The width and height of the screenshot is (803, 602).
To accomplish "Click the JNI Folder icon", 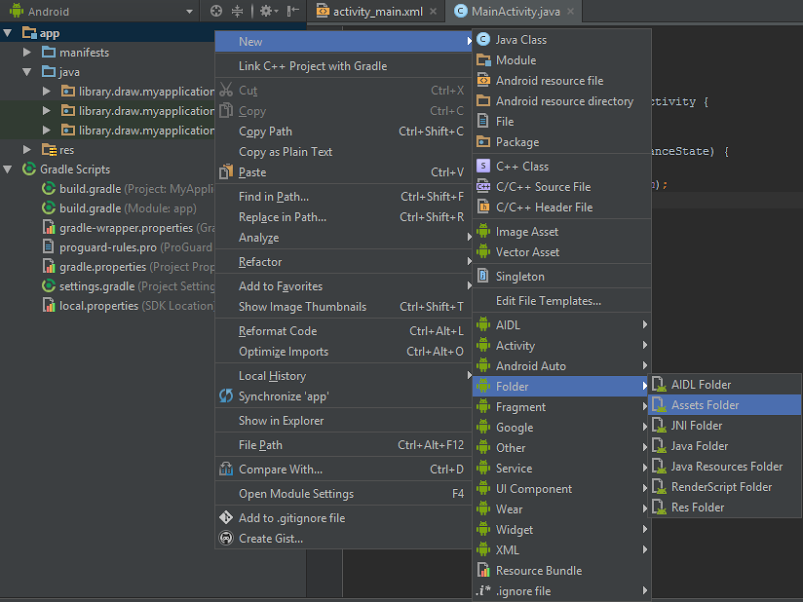I will pyautogui.click(x=659, y=425).
